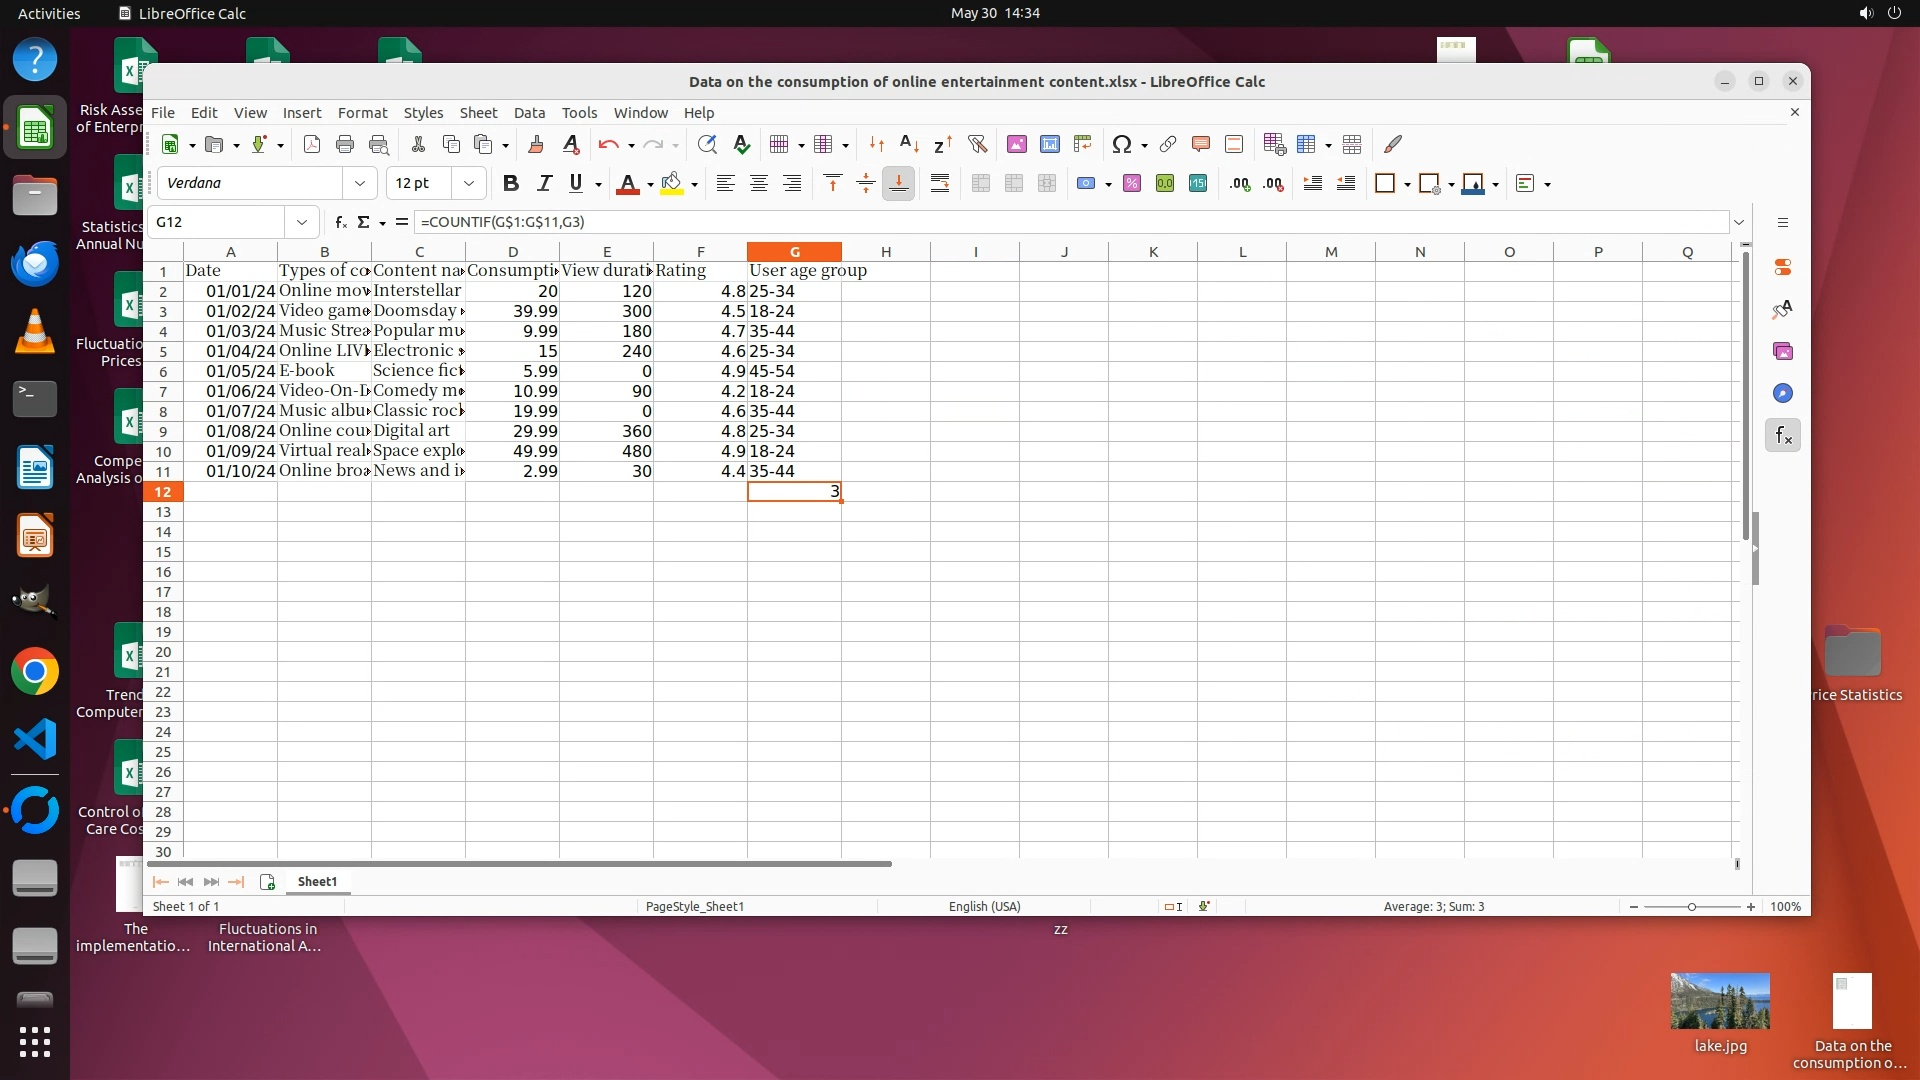Apply the yellow background color swatch
Viewport: 1920px width, 1080px height.
coord(671,183)
